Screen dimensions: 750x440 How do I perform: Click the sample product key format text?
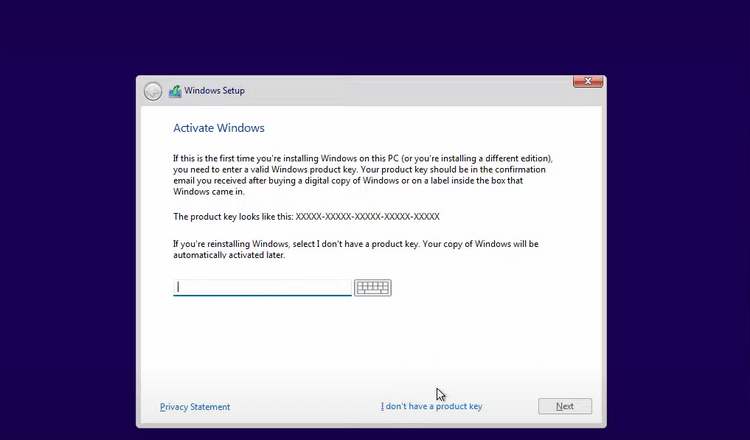(367, 217)
